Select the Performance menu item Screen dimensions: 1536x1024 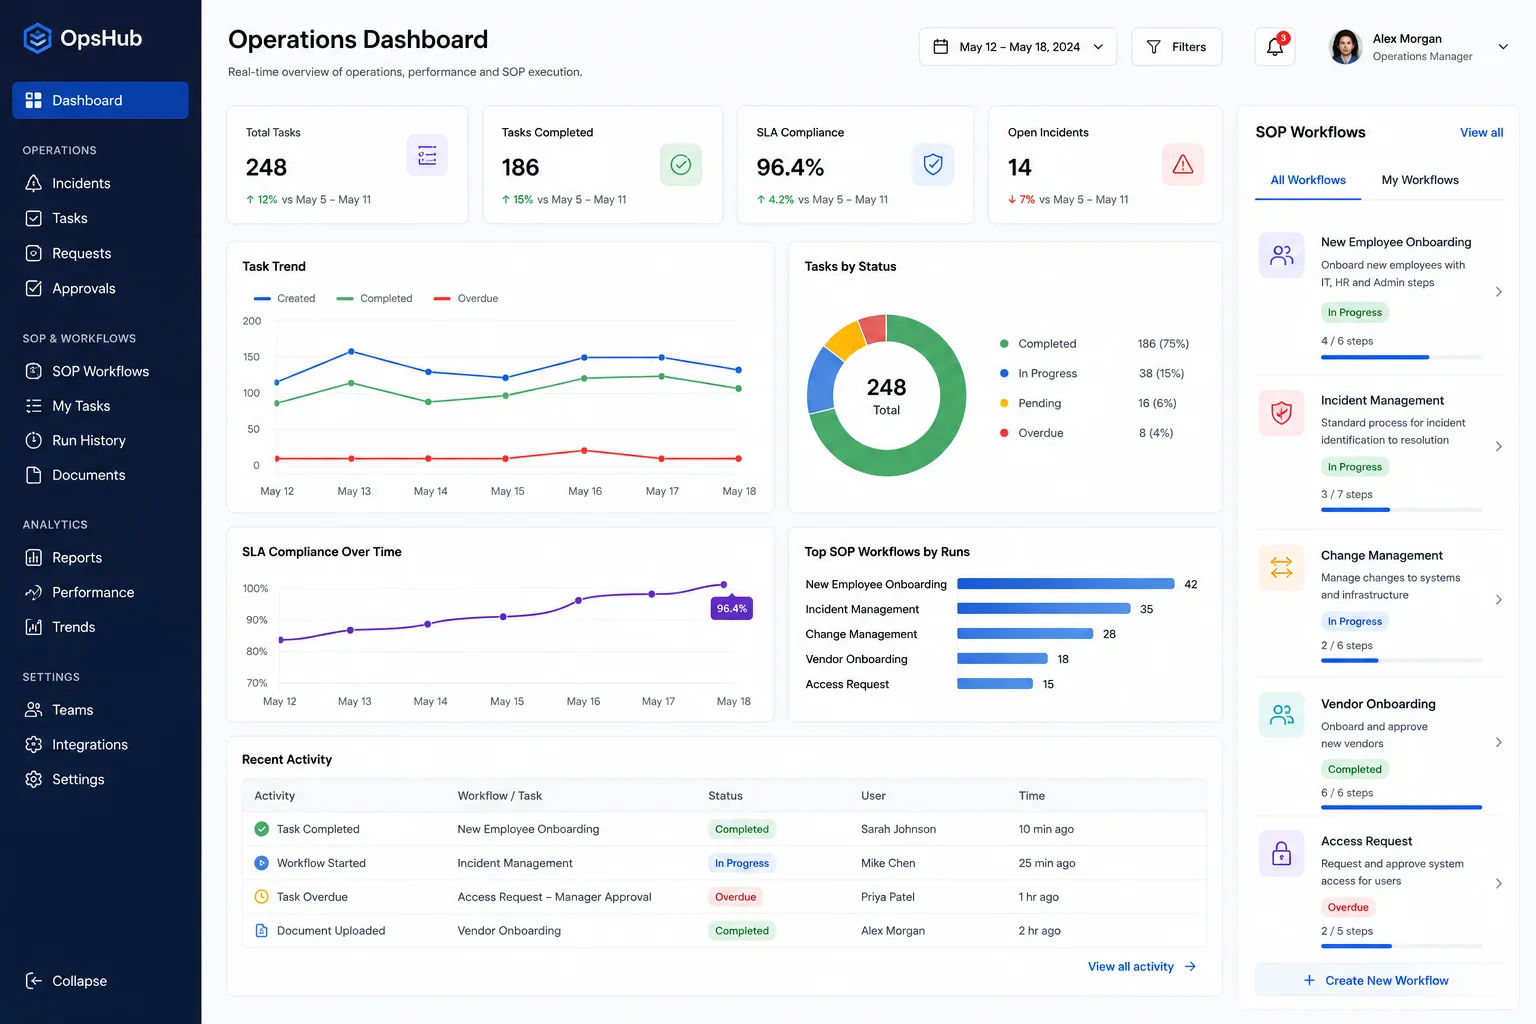pyautogui.click(x=92, y=592)
